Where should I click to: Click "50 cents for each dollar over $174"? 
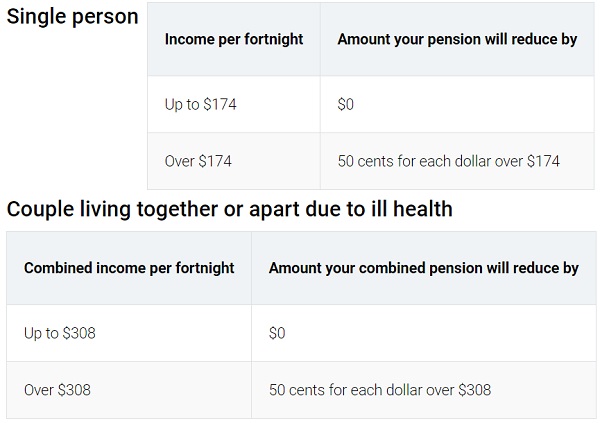[448, 161]
